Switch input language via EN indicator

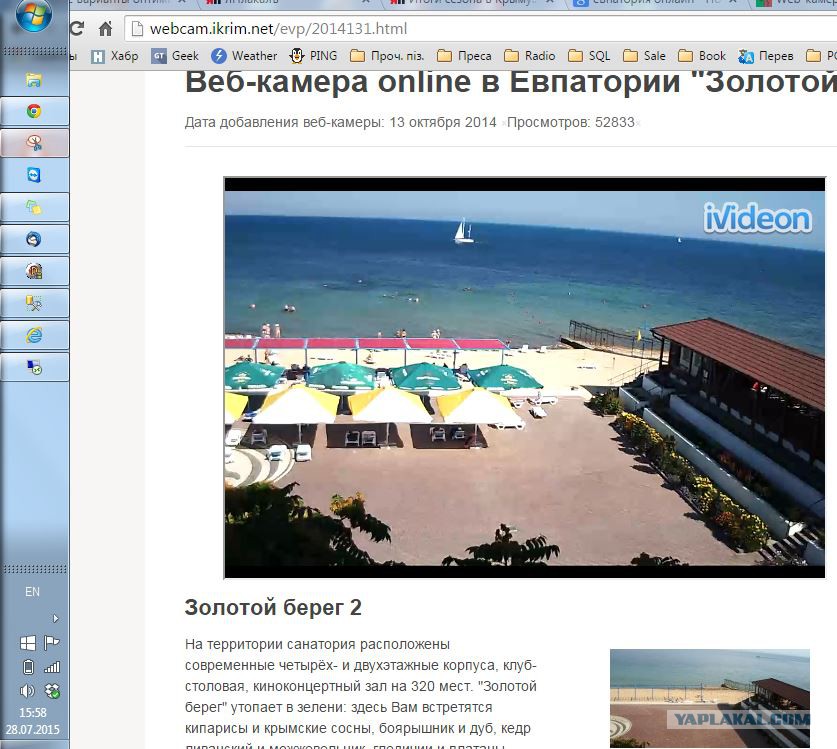(x=32, y=592)
